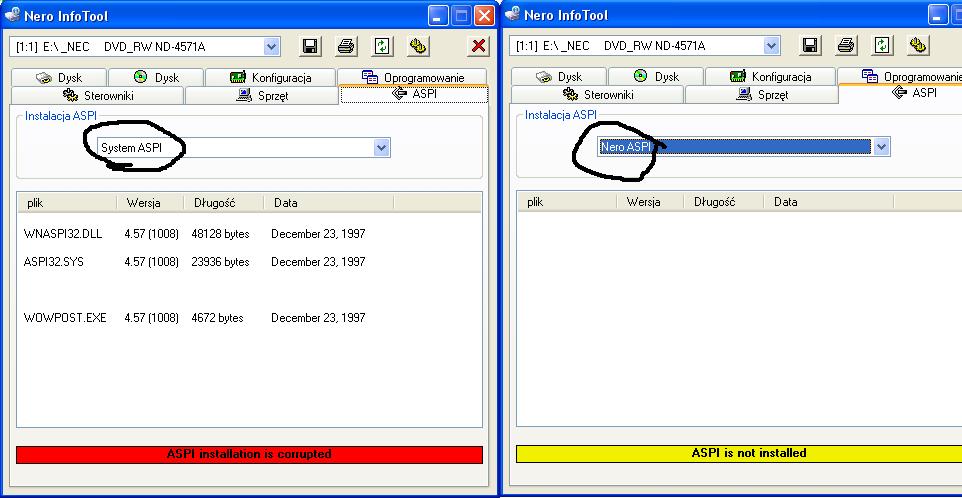Switch to Konfiguracja tab in right window
This screenshot has height=498, width=962.
click(771, 77)
